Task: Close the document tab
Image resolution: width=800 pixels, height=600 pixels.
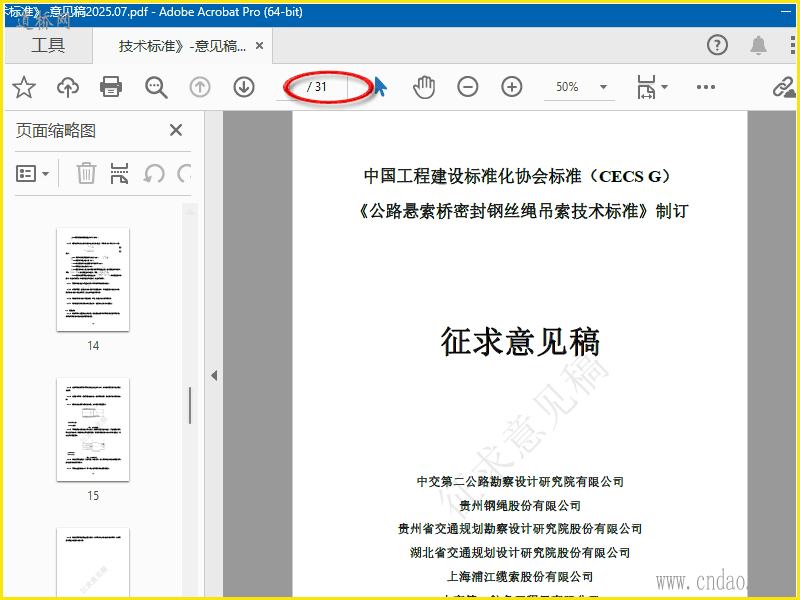Action: point(259,46)
